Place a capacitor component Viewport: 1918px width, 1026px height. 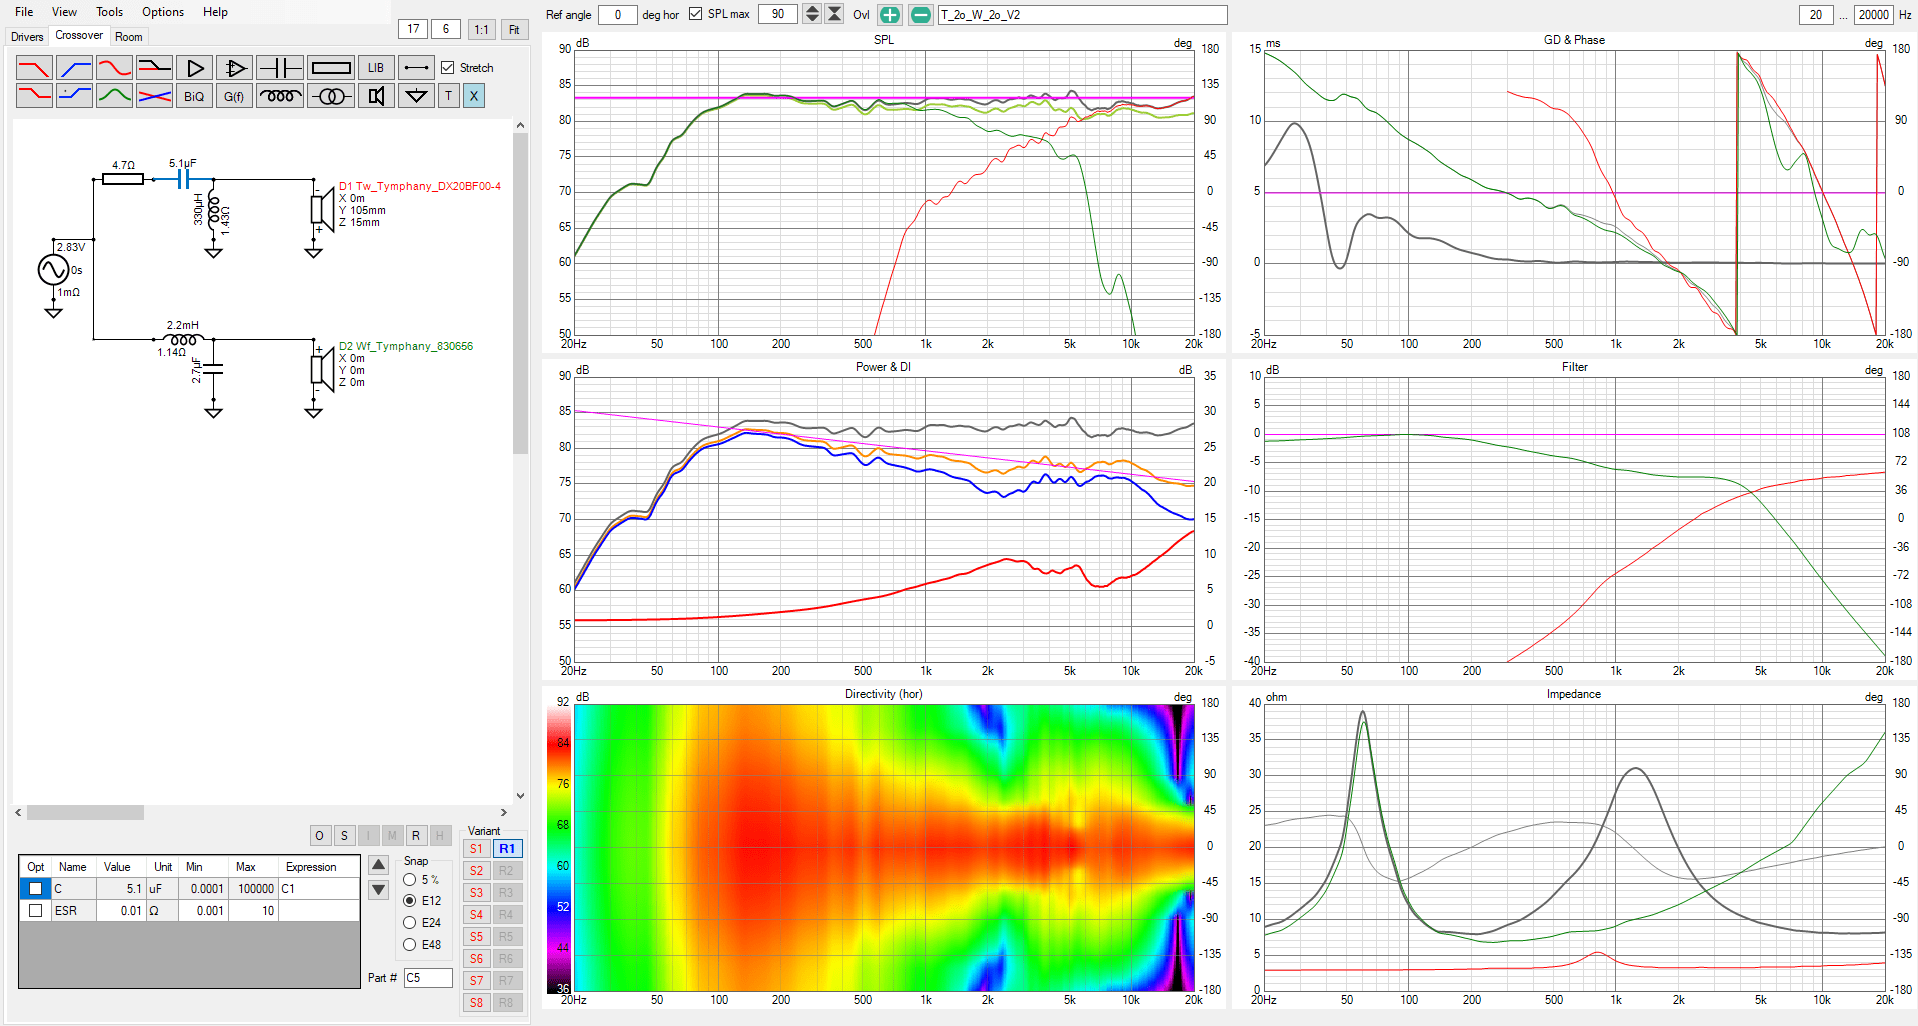pos(280,68)
